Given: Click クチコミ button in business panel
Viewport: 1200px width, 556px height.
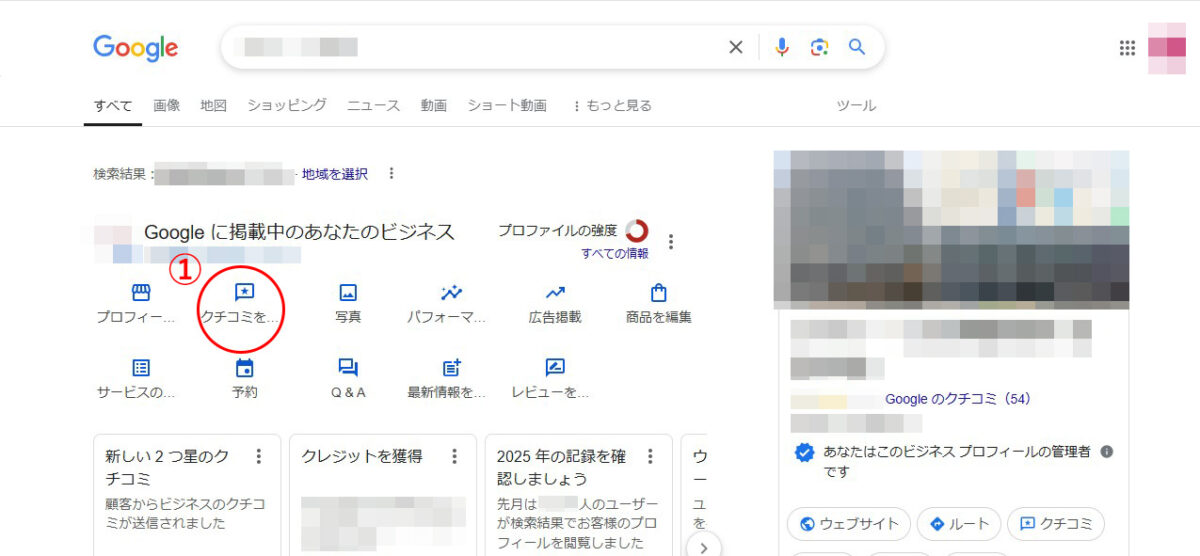Looking at the screenshot, I should (x=1056, y=524).
